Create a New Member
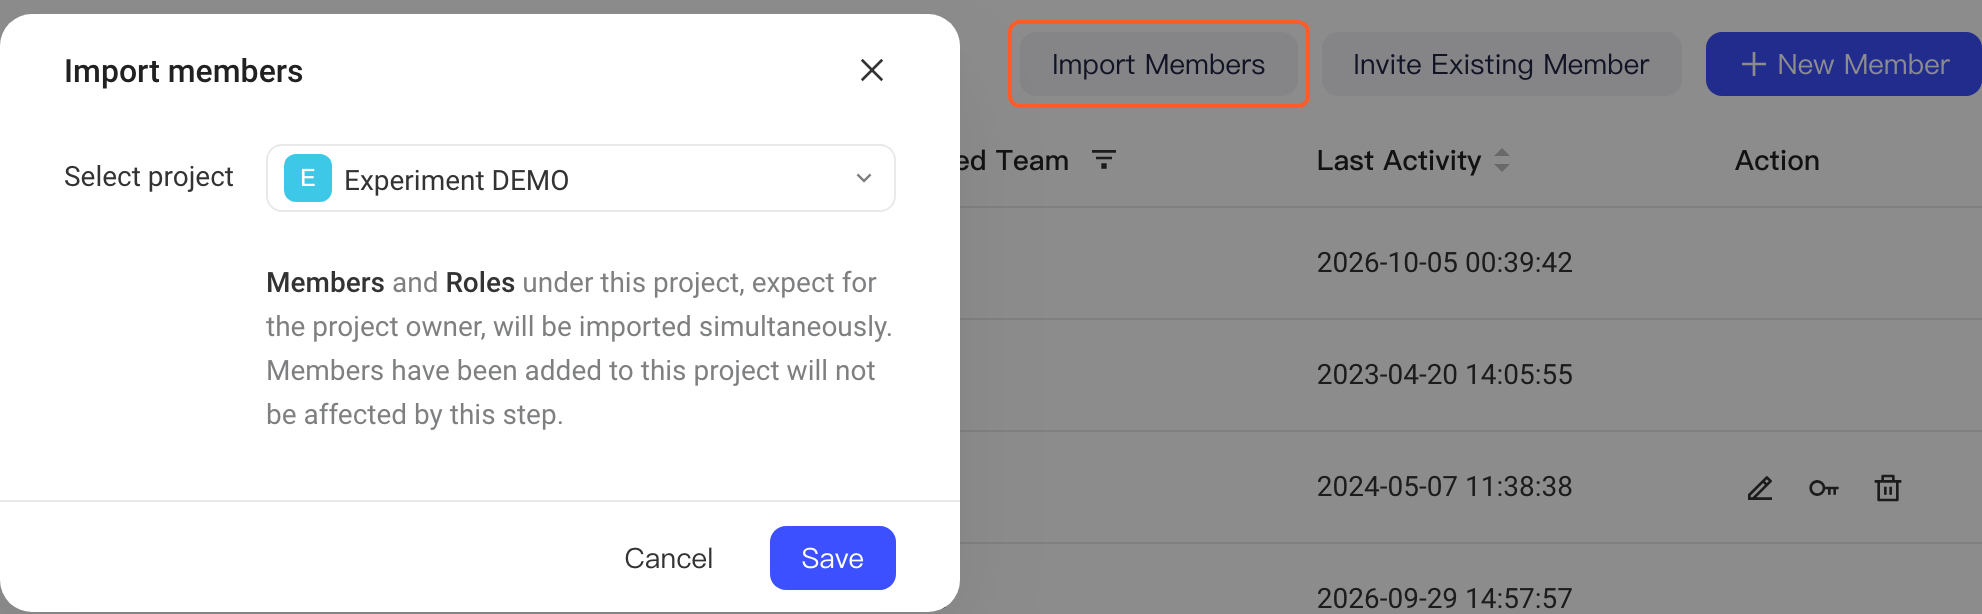The image size is (1982, 614). [1844, 64]
